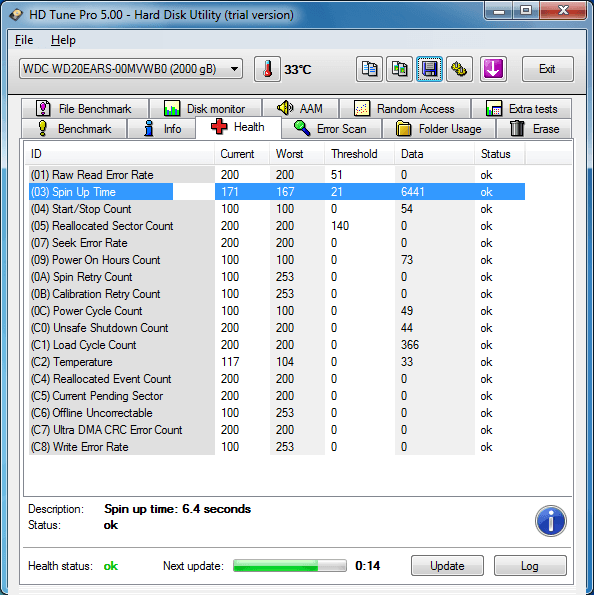Click the thermometer temperature icon
The image size is (594, 595).
(268, 69)
